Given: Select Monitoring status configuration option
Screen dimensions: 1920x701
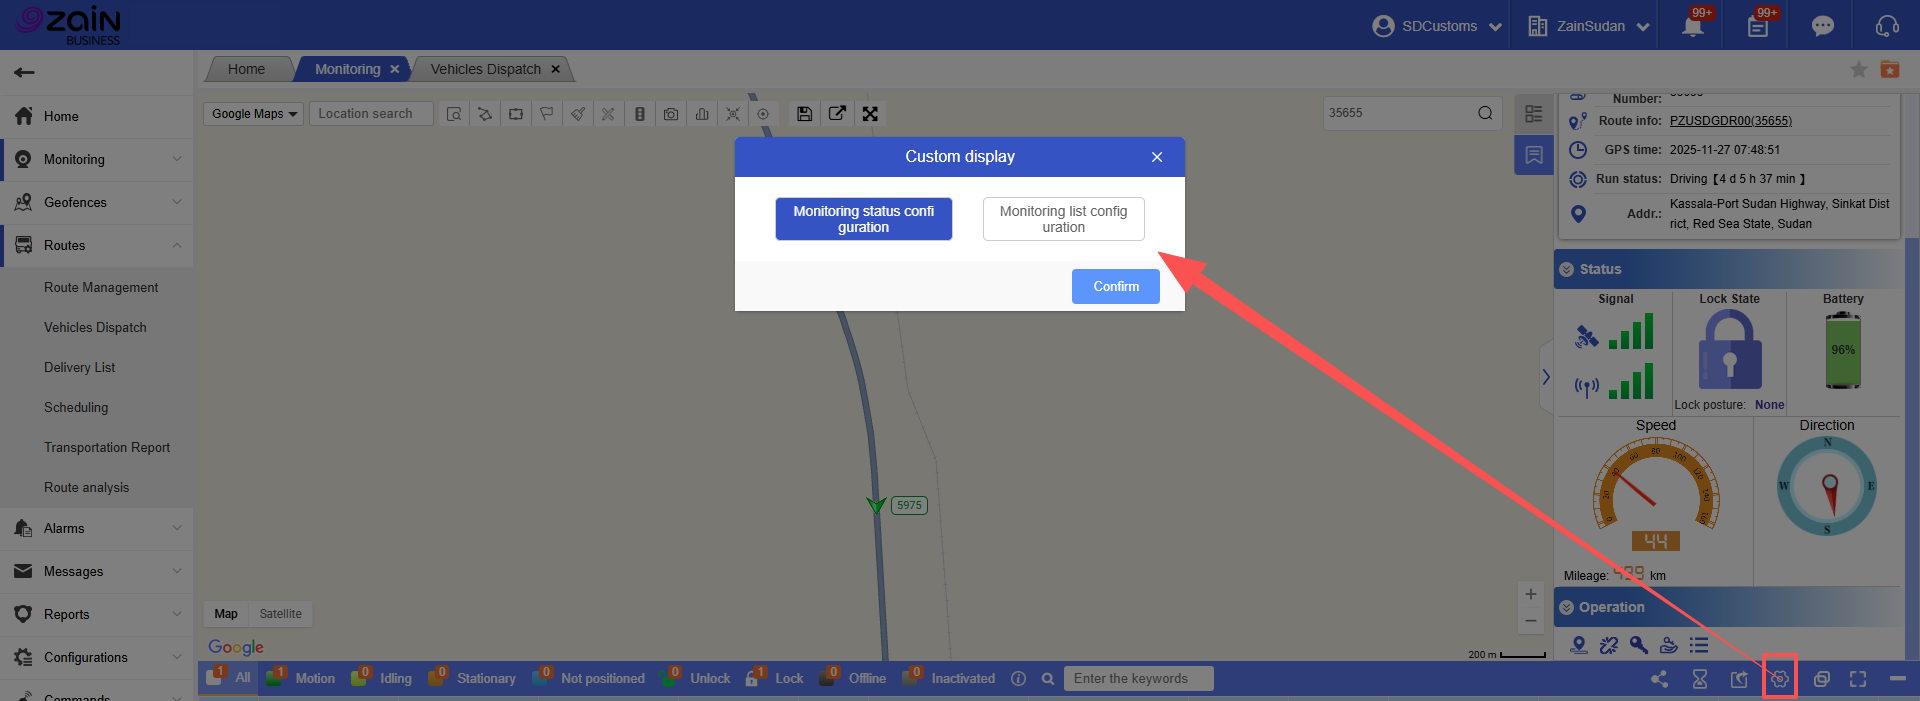Looking at the screenshot, I should (863, 219).
